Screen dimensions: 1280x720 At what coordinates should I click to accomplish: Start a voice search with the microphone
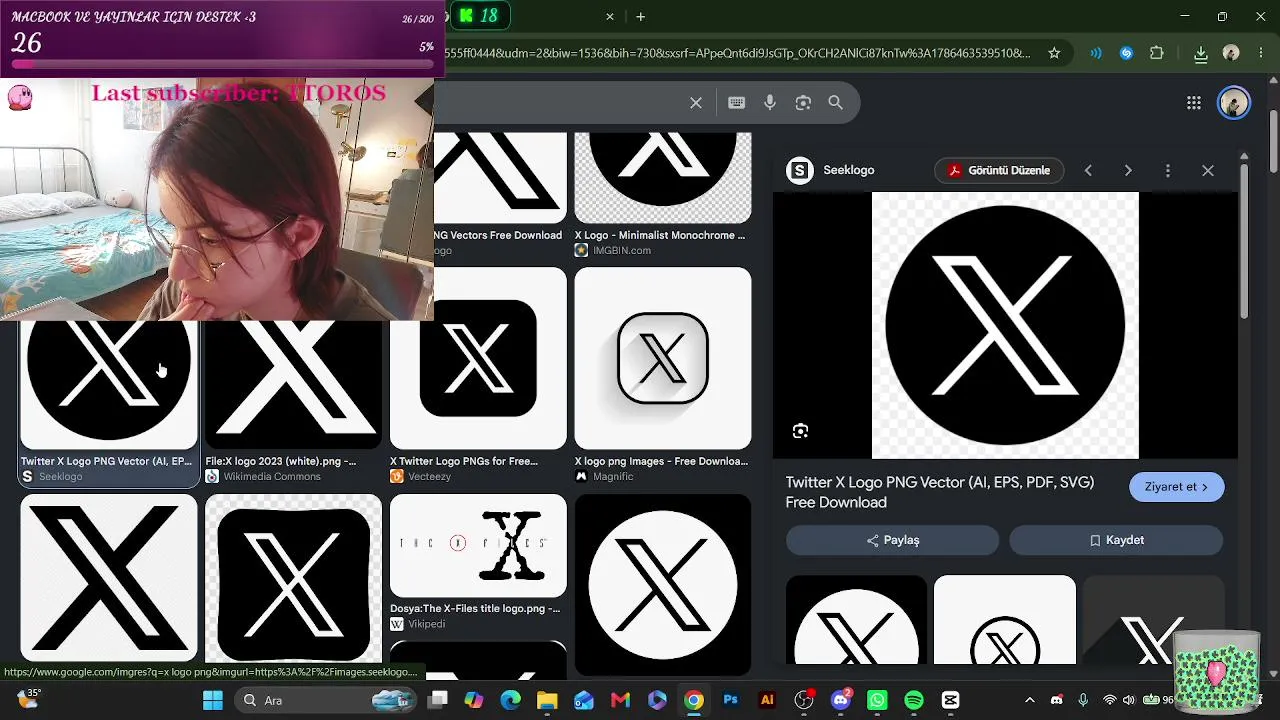pos(770,102)
